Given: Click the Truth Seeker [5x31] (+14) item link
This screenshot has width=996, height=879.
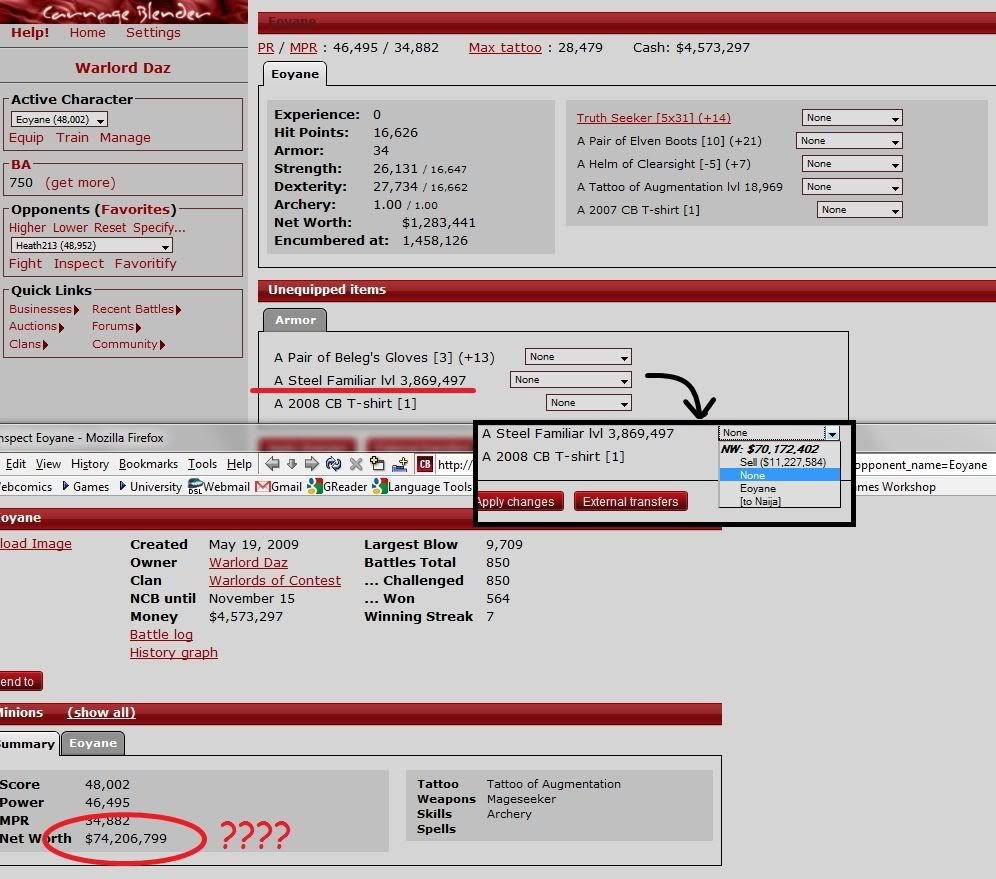Looking at the screenshot, I should [654, 118].
